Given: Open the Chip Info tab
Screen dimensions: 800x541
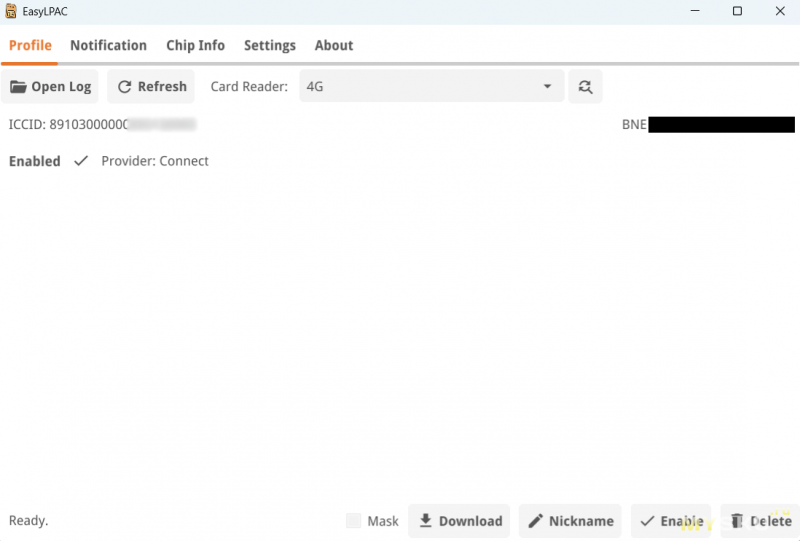Looking at the screenshot, I should [195, 45].
